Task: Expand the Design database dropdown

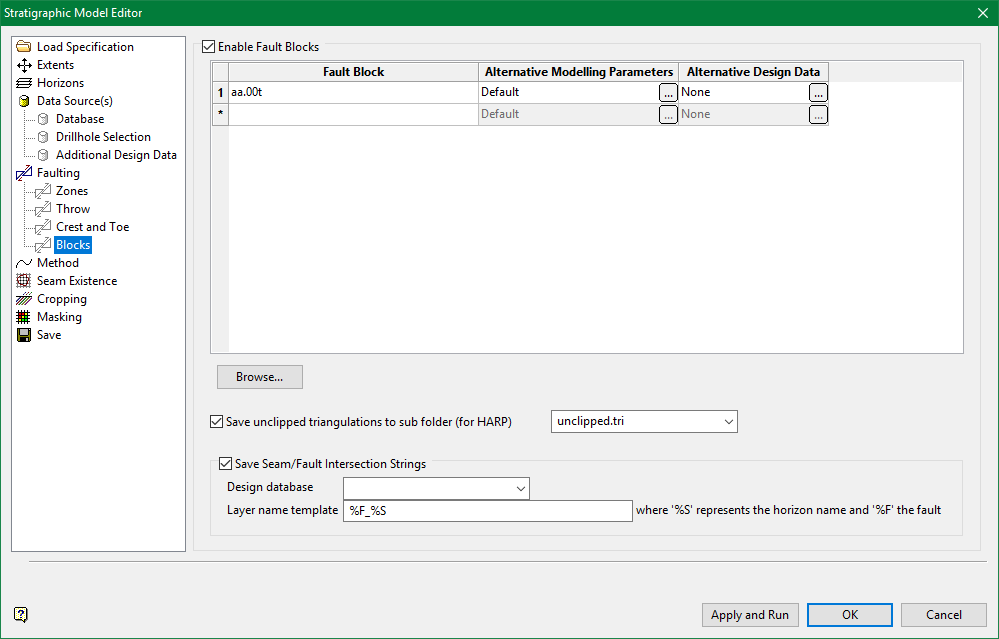Action: 520,488
